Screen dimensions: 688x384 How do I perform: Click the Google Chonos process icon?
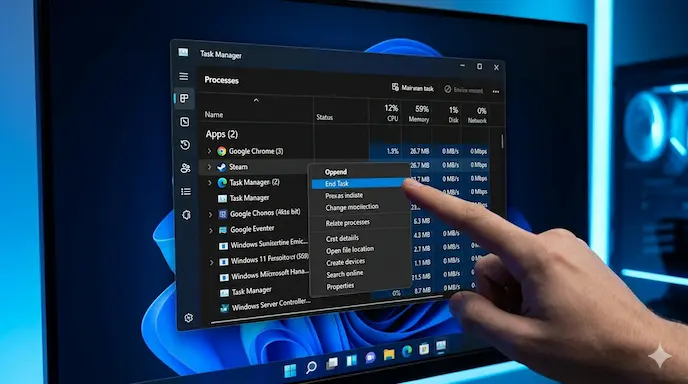pyautogui.click(x=222, y=214)
